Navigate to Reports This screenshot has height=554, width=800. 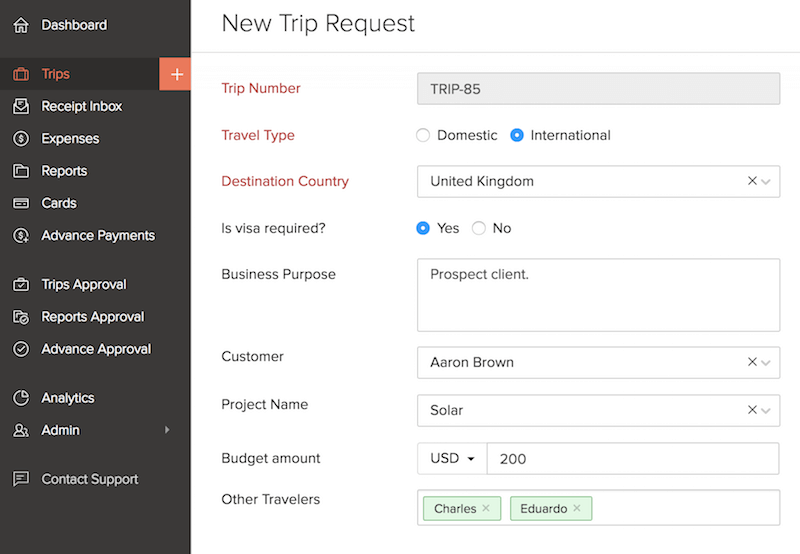click(64, 171)
